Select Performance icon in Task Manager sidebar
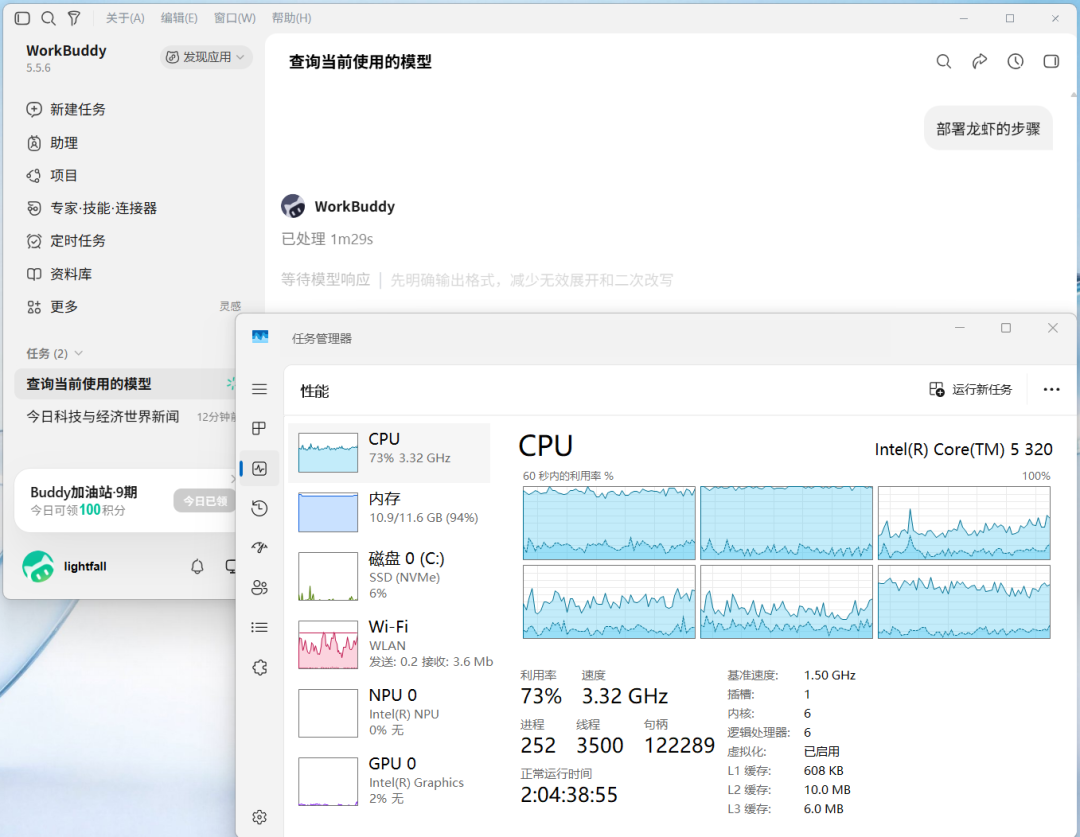The image size is (1080, 837). click(260, 468)
